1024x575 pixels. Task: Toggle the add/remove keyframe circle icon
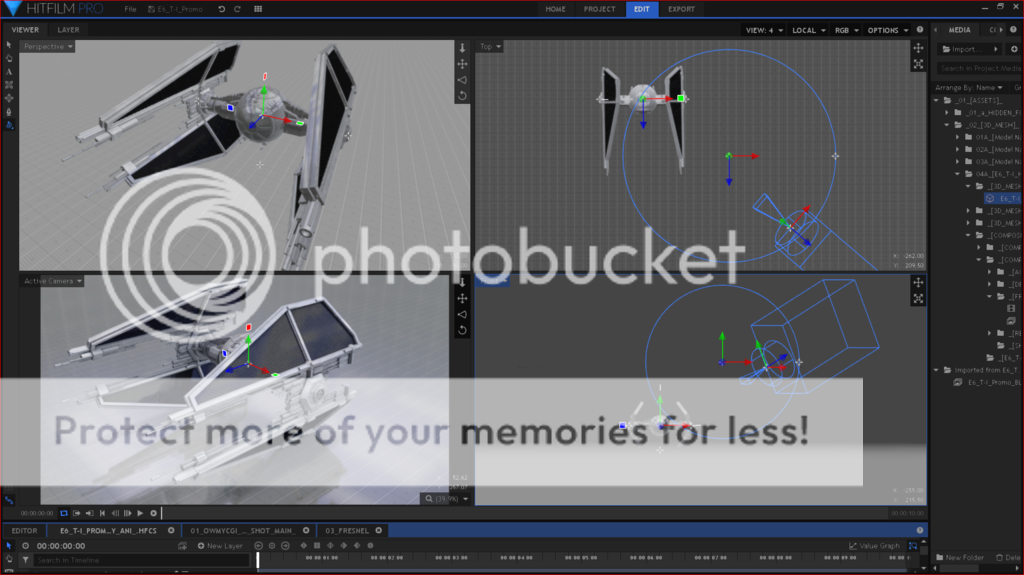pyautogui.click(x=272, y=546)
